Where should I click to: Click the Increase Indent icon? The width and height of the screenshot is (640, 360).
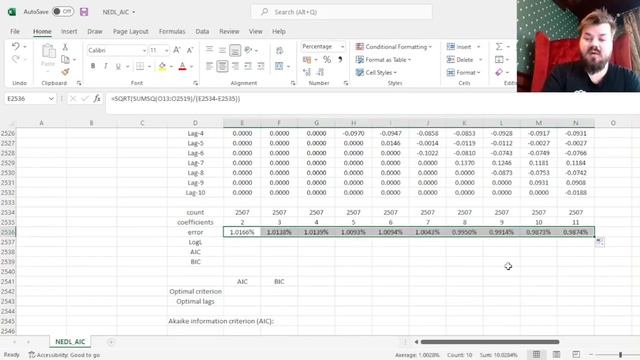coord(260,66)
